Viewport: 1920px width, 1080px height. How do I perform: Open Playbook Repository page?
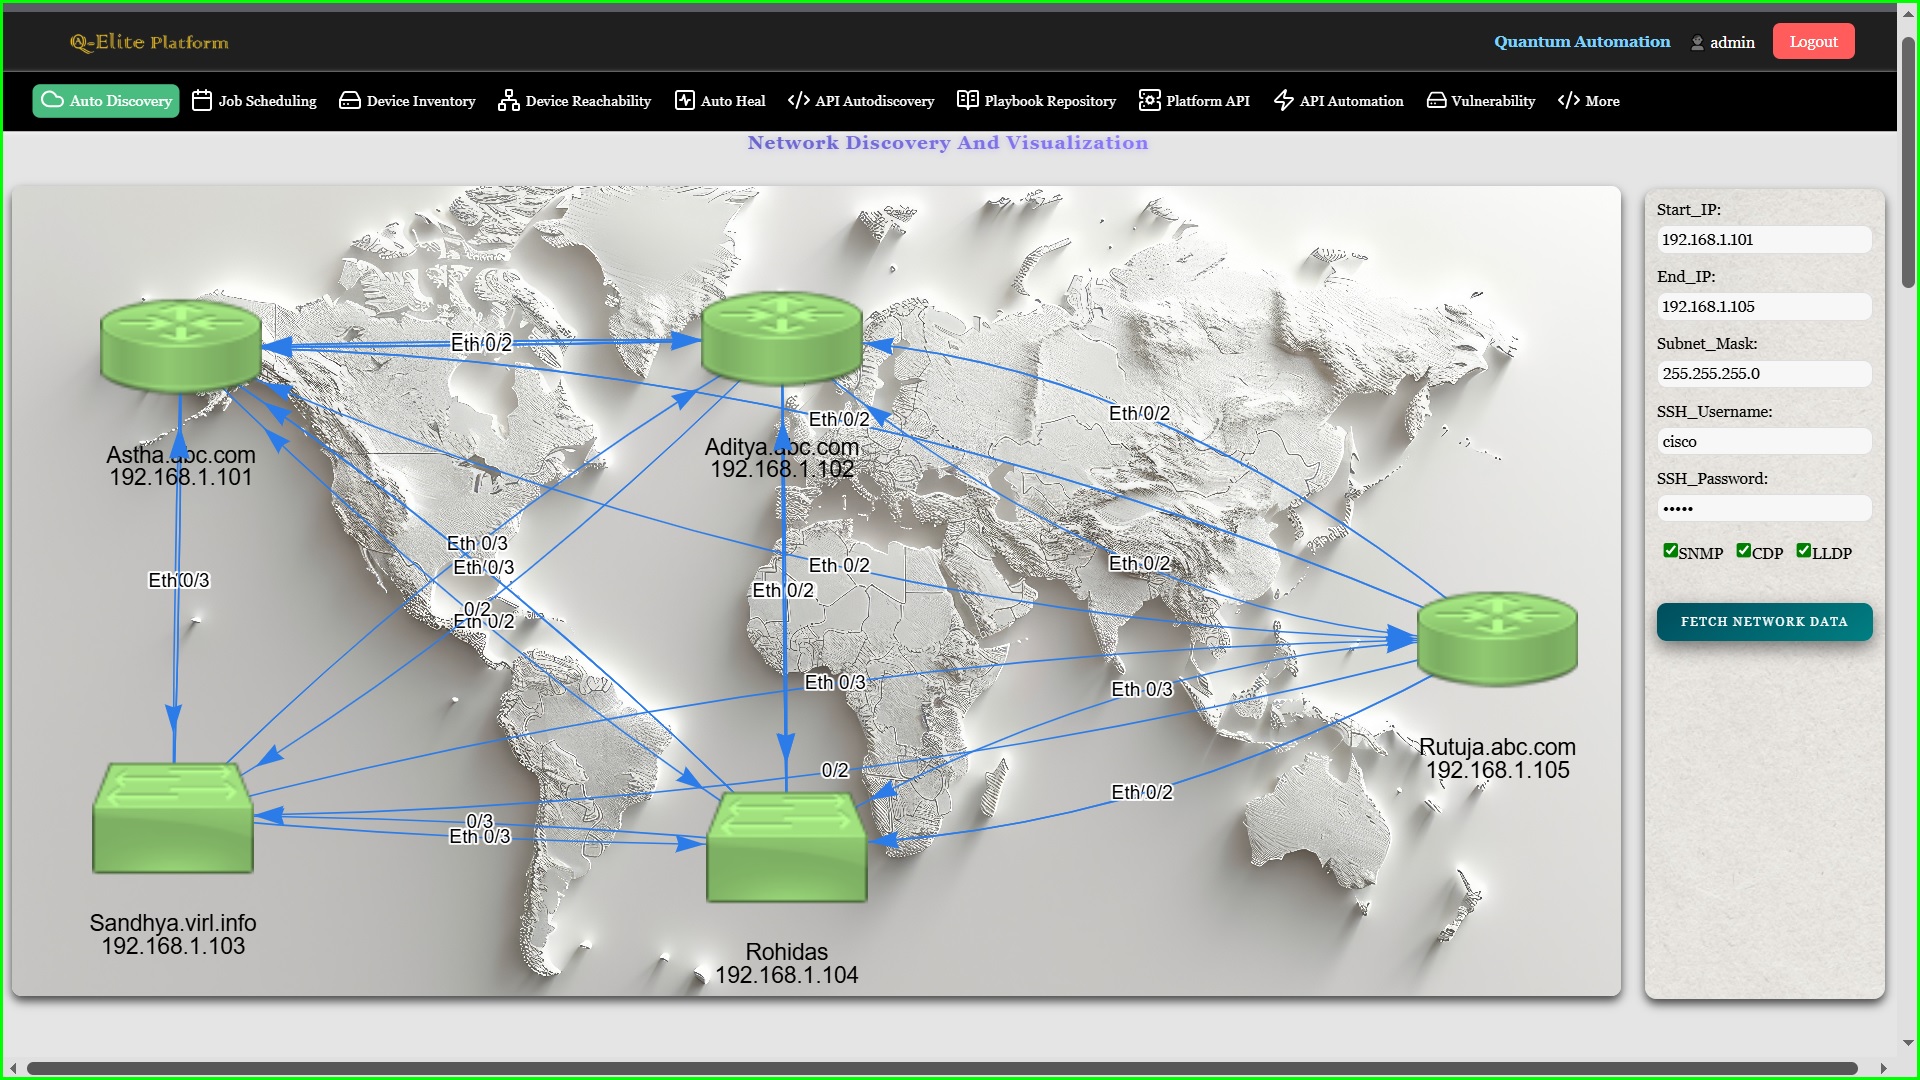(1036, 100)
